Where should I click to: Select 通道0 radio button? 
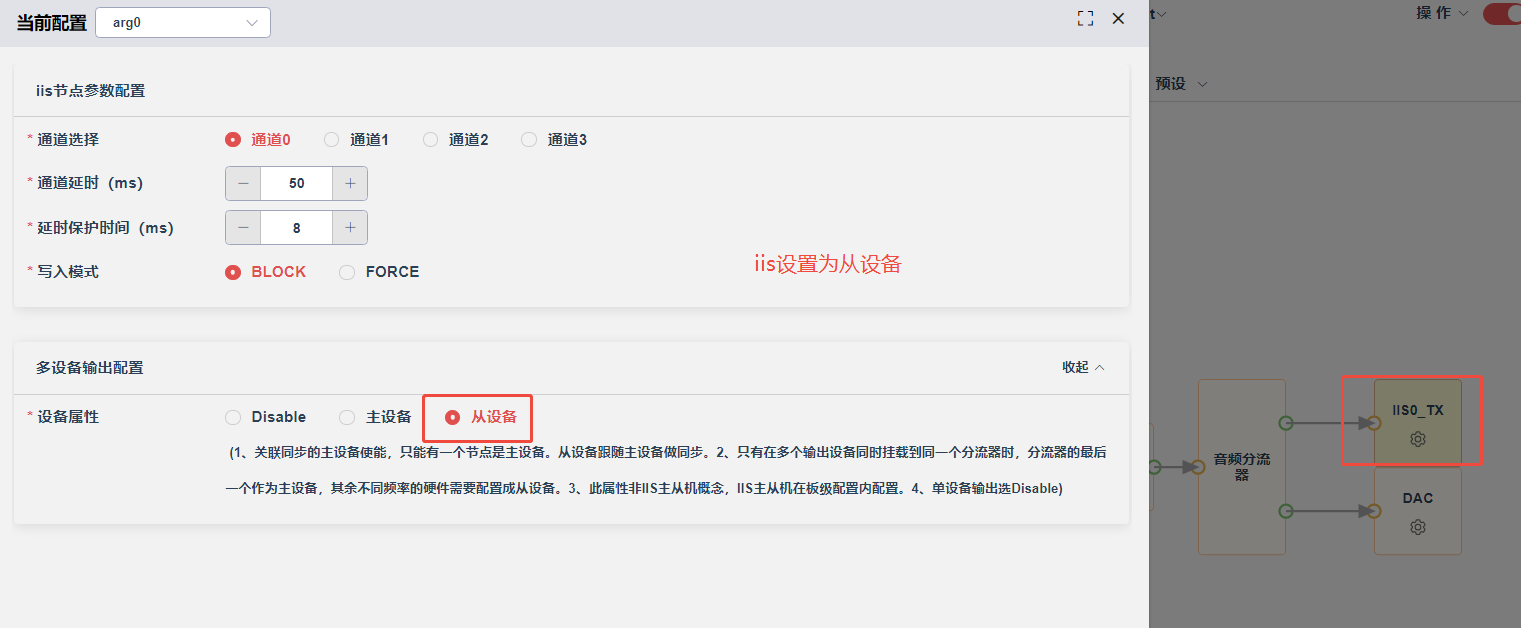pos(233,140)
